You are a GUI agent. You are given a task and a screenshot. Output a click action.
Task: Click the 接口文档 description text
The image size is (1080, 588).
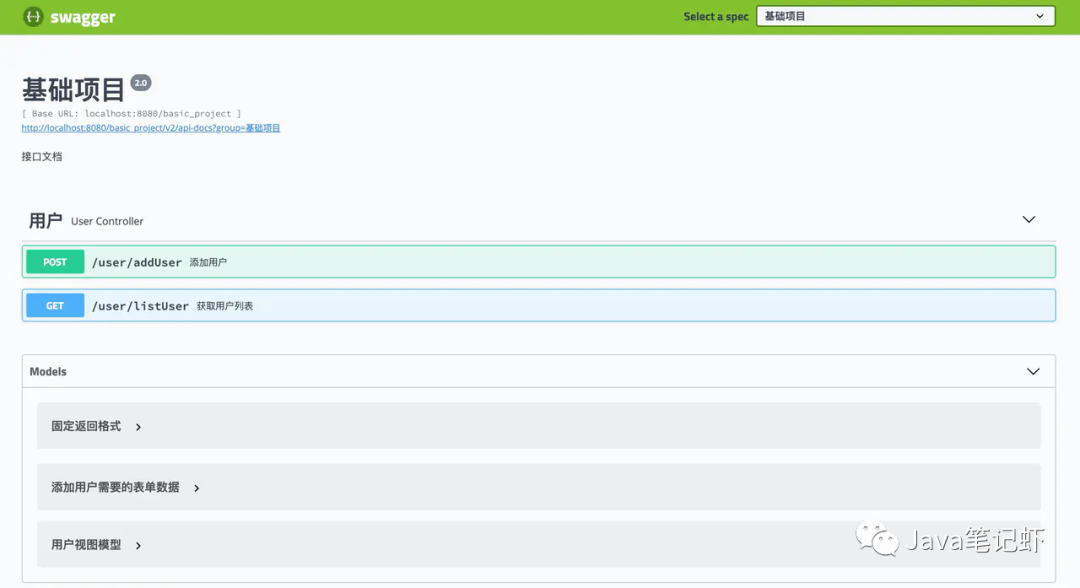(41, 157)
